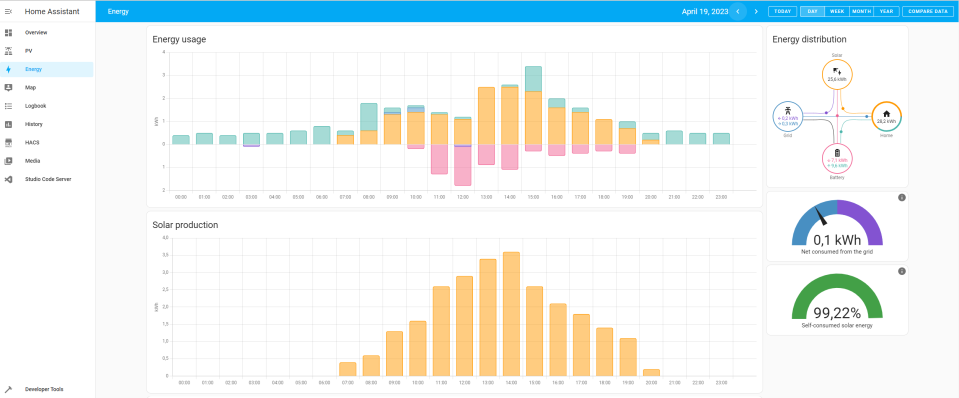Open the Overview dashboard icon

click(9, 32)
